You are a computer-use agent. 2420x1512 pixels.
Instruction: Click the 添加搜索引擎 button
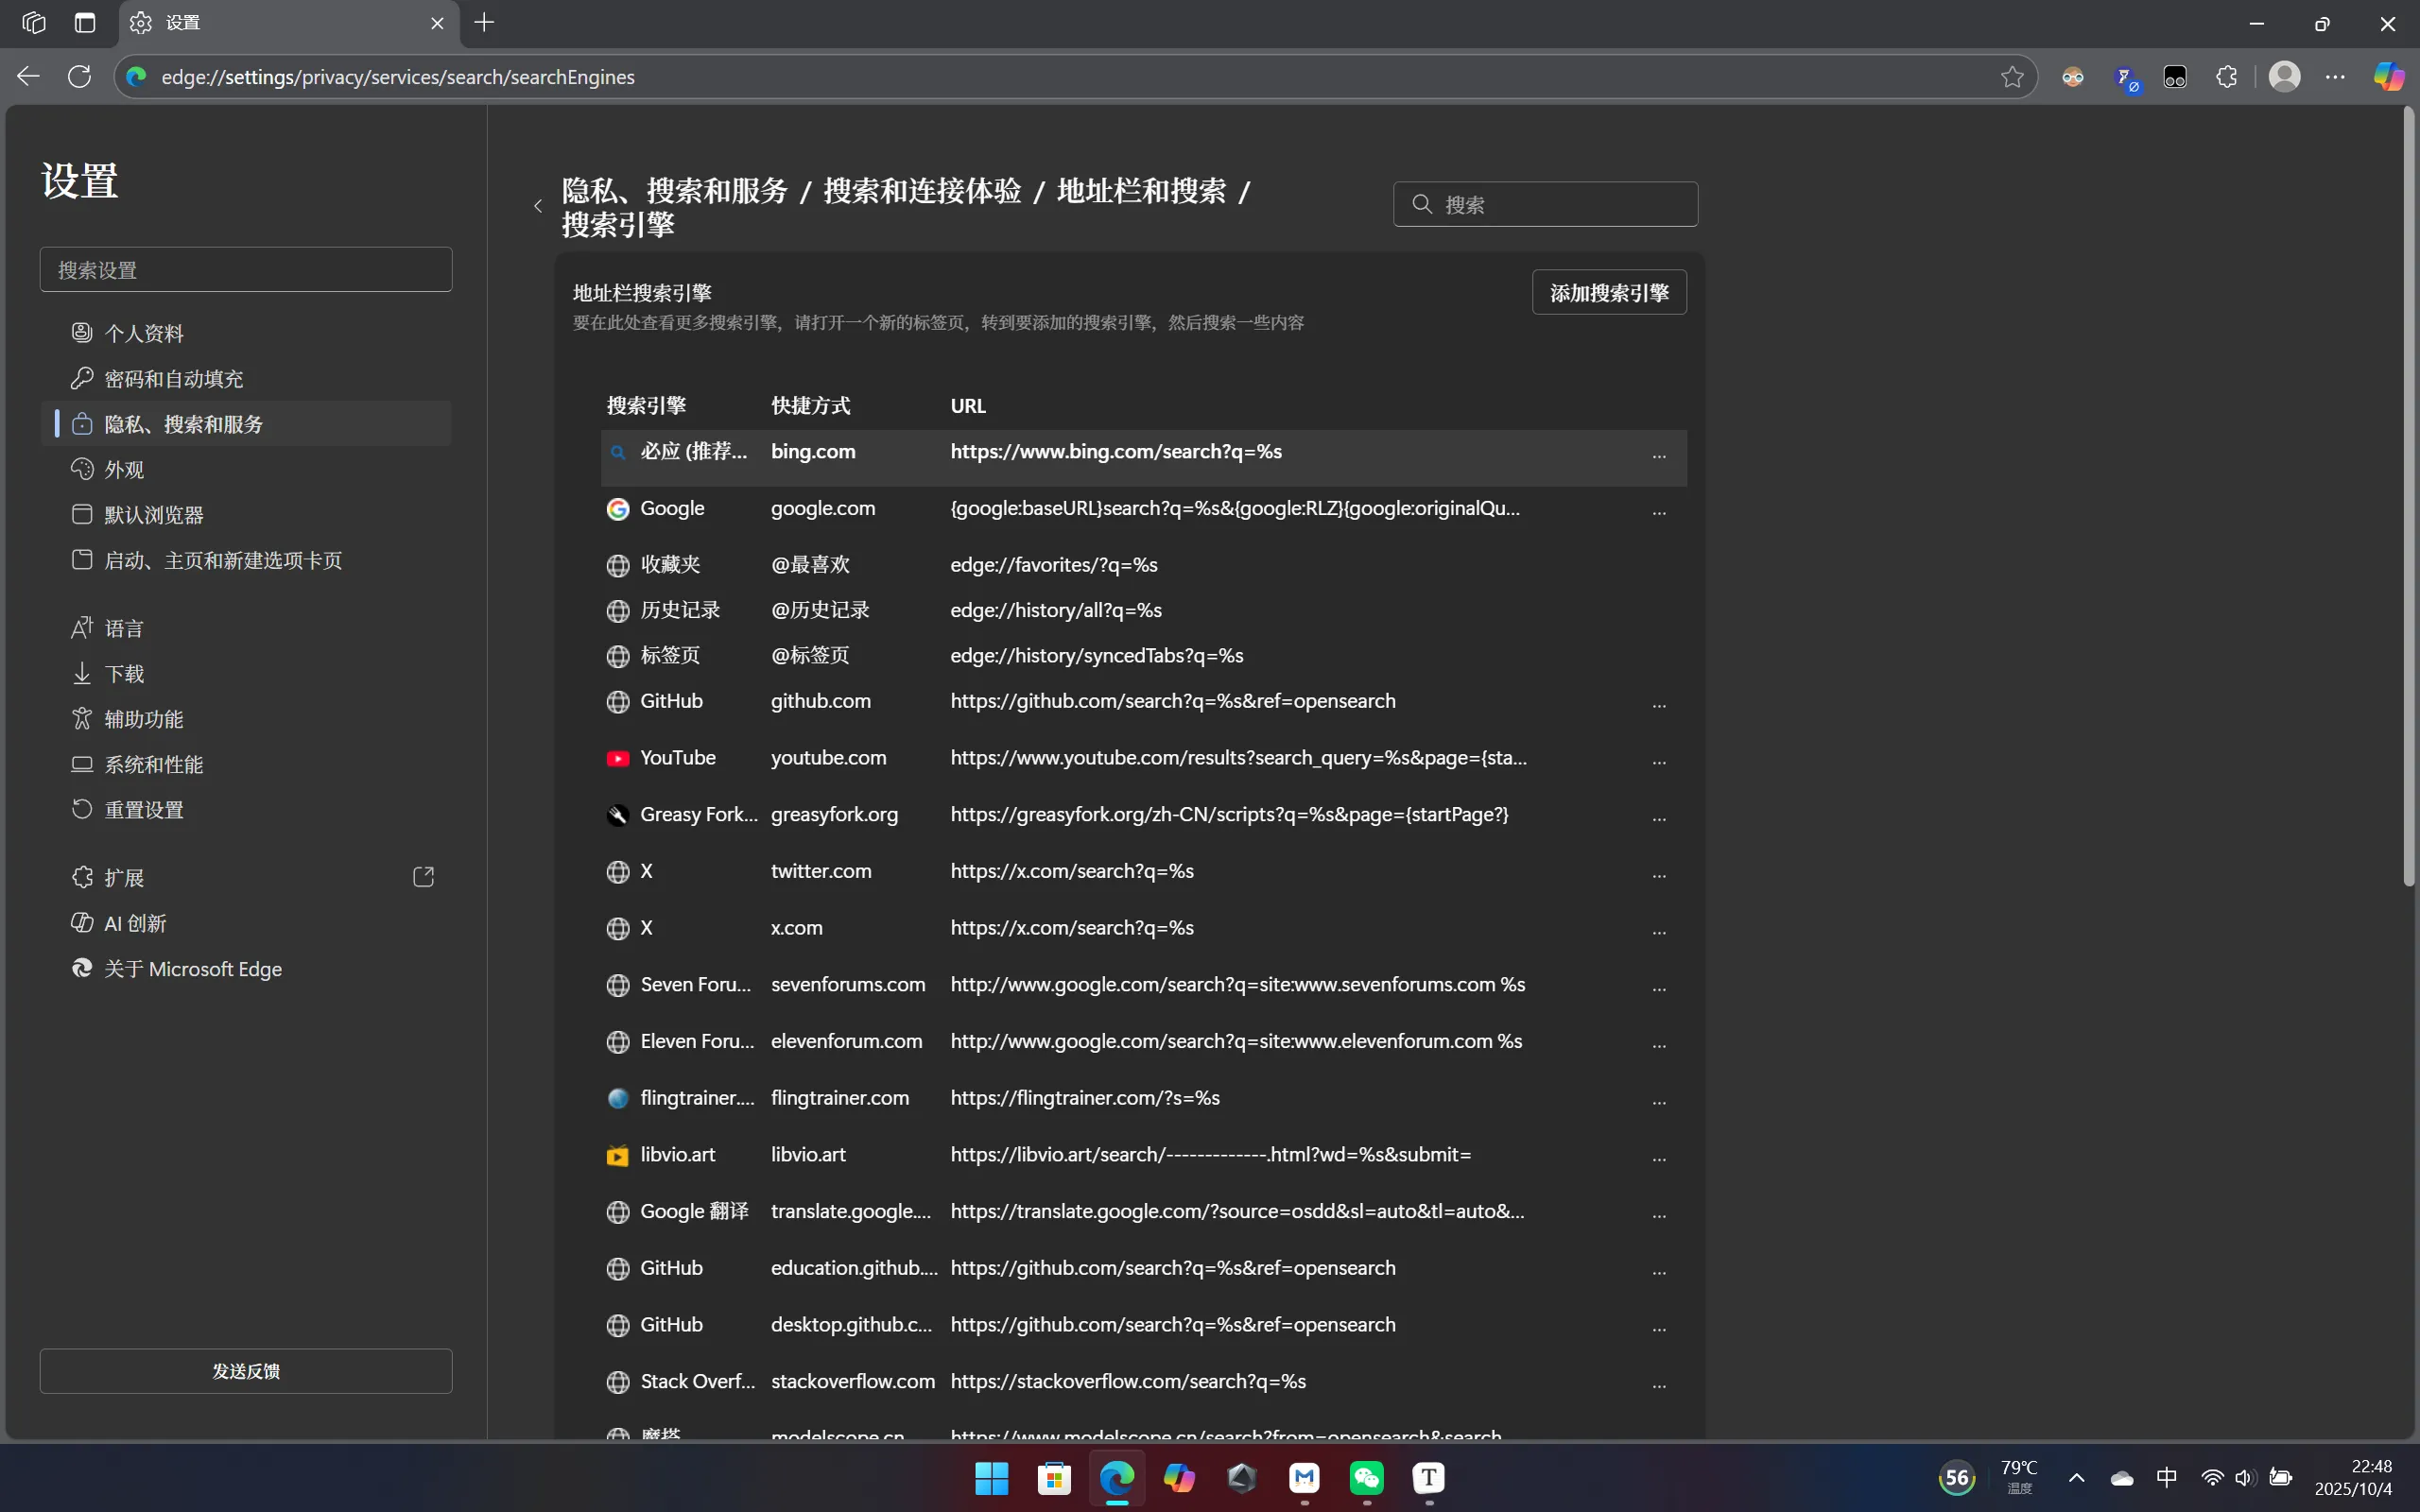[1608, 292]
